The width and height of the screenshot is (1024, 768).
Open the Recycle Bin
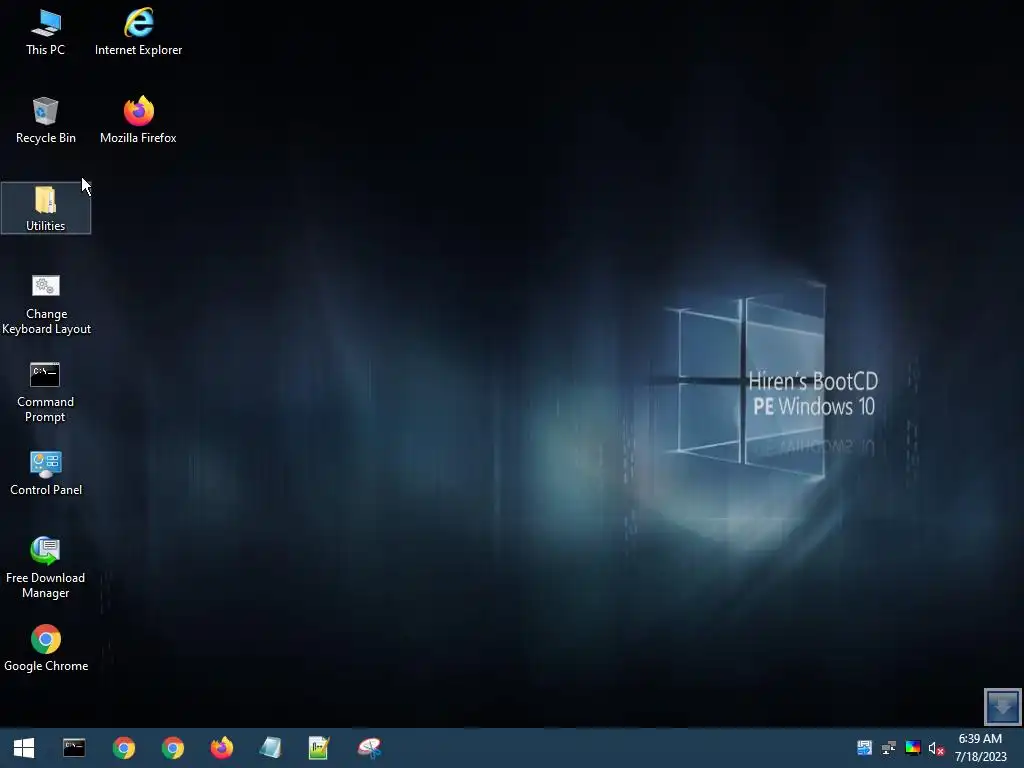(x=46, y=120)
